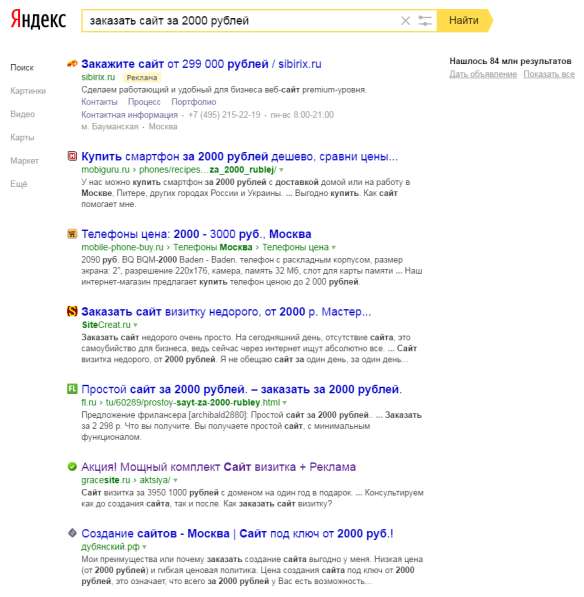The width and height of the screenshot is (584, 597).
Task: Click the mobiguru.ru red favicon
Action: (x=72, y=156)
